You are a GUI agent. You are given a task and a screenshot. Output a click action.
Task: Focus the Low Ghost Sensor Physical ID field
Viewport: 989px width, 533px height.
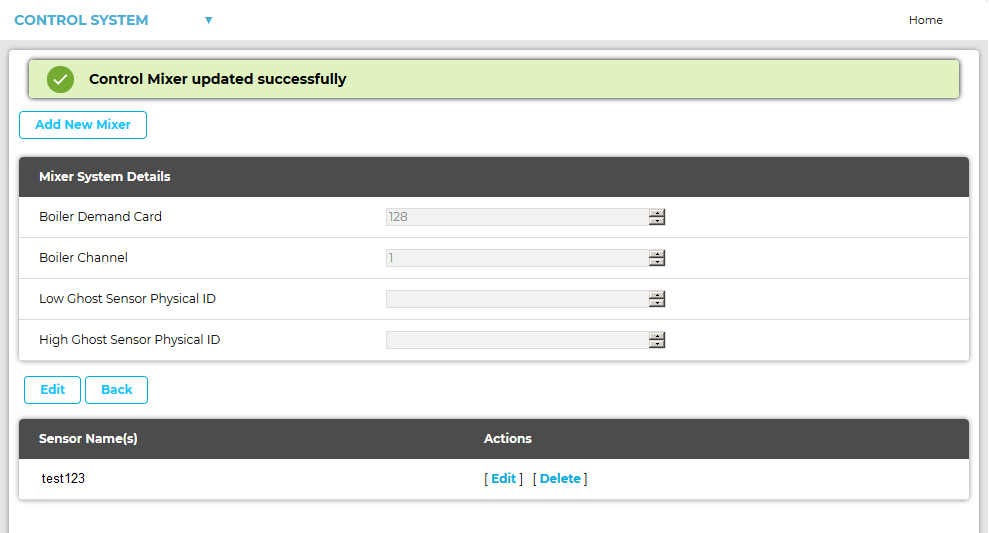click(x=516, y=299)
